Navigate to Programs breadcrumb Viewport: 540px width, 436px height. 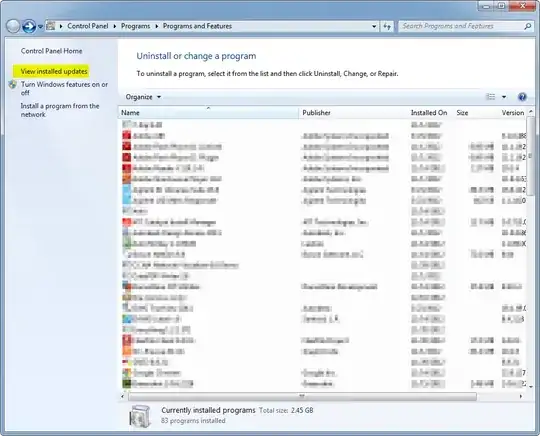135,26
